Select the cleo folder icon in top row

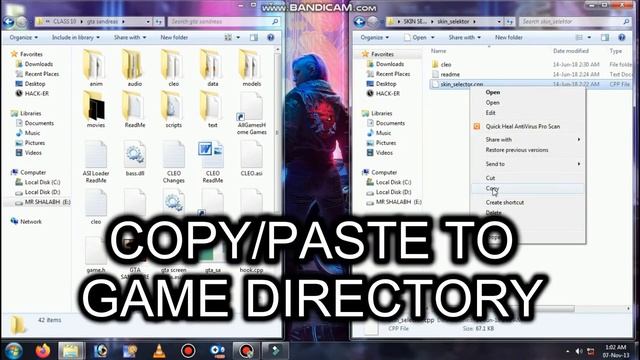(173, 68)
